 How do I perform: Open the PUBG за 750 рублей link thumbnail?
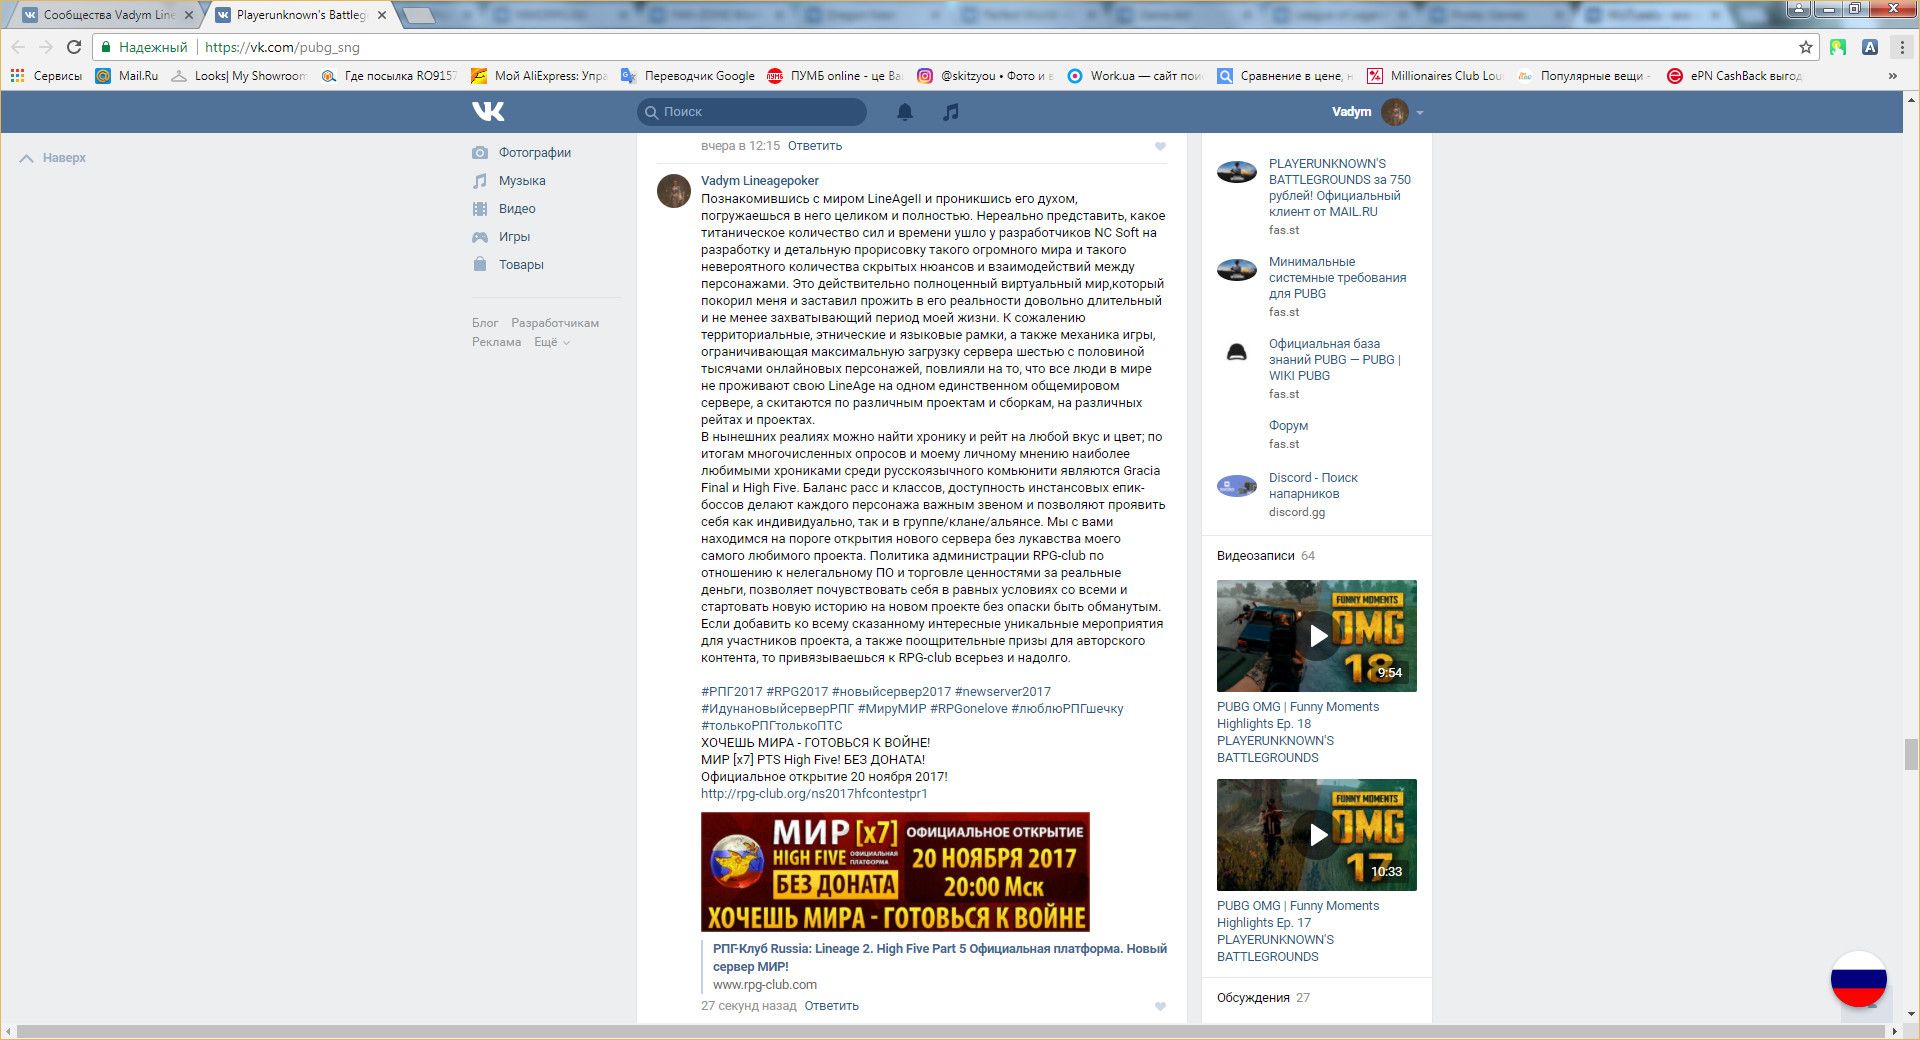coord(1237,172)
